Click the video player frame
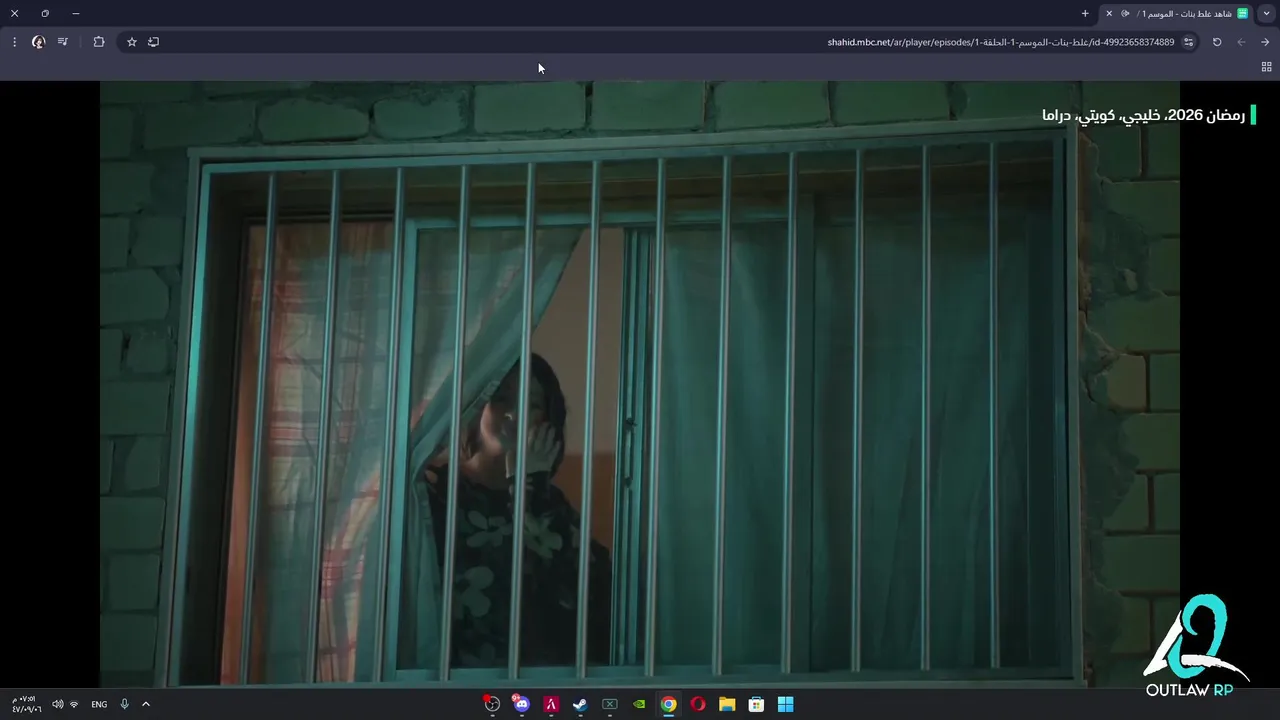 (x=640, y=385)
